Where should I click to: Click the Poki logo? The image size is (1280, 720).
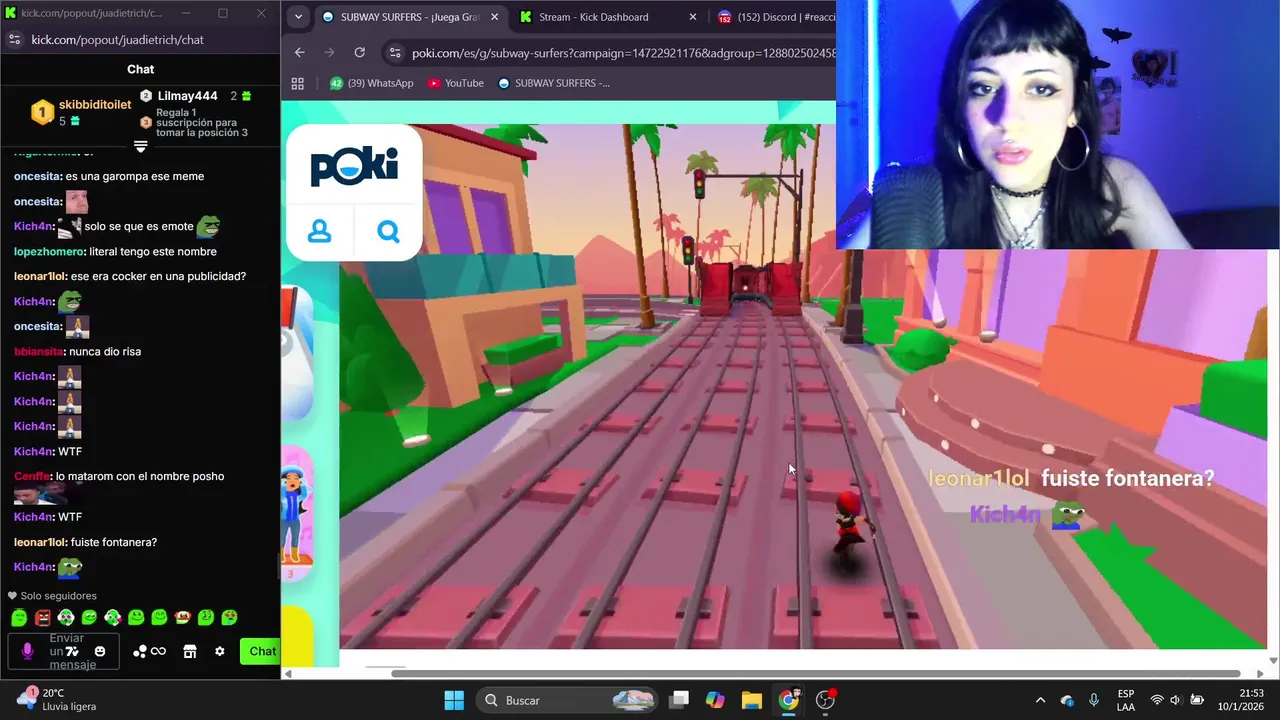click(x=354, y=165)
